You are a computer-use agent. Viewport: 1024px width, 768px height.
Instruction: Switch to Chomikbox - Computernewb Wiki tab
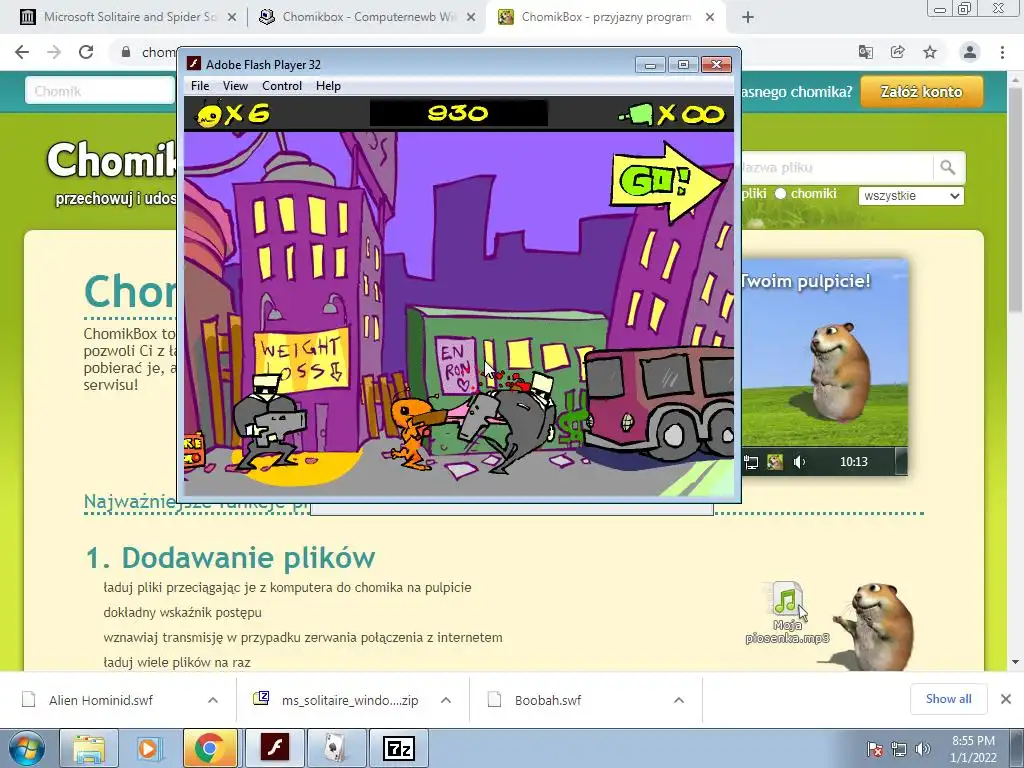(366, 17)
